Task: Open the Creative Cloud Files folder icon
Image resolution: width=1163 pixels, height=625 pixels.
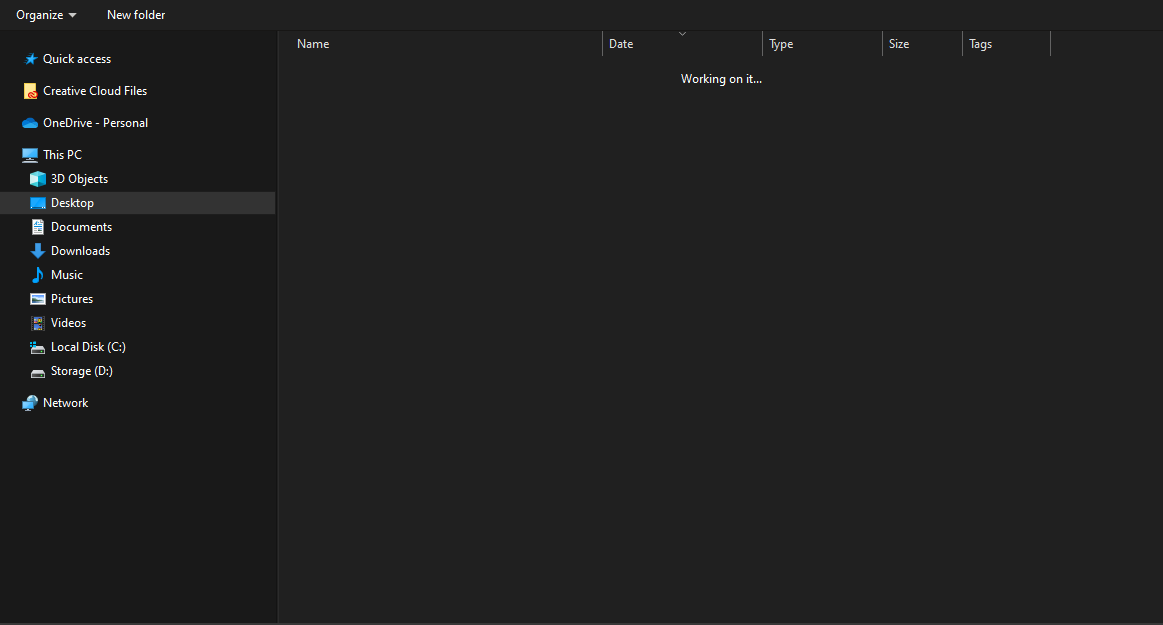Action: click(29, 90)
